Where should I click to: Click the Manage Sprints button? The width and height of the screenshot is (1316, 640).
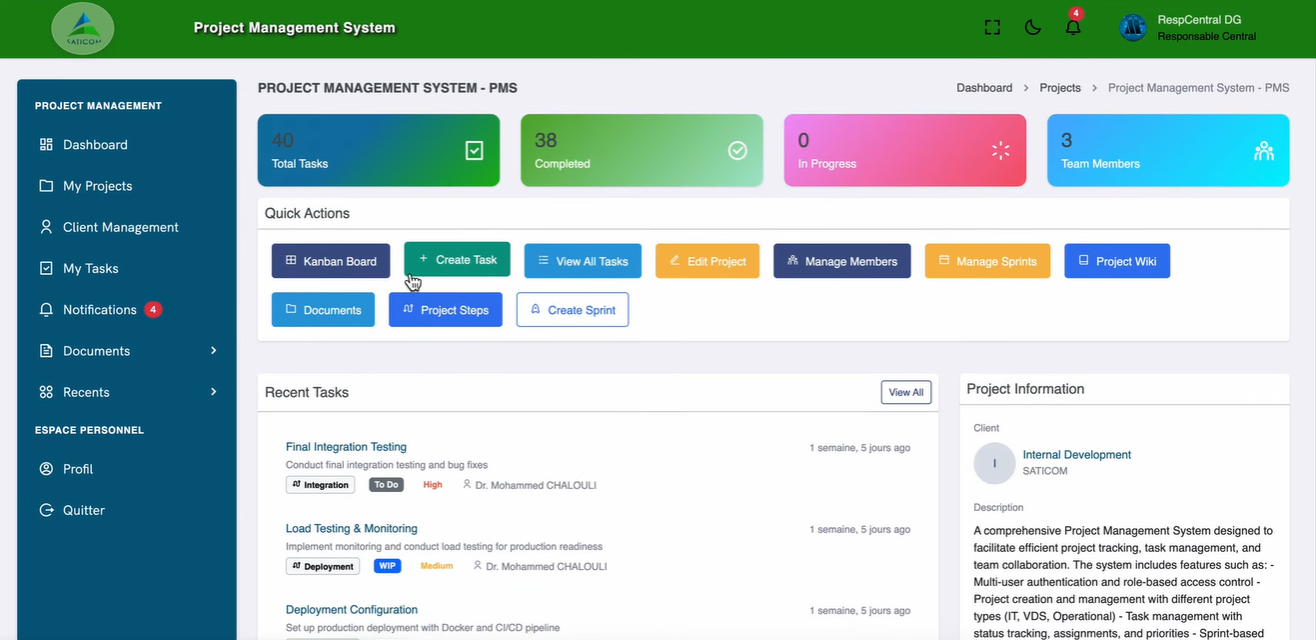(x=987, y=261)
